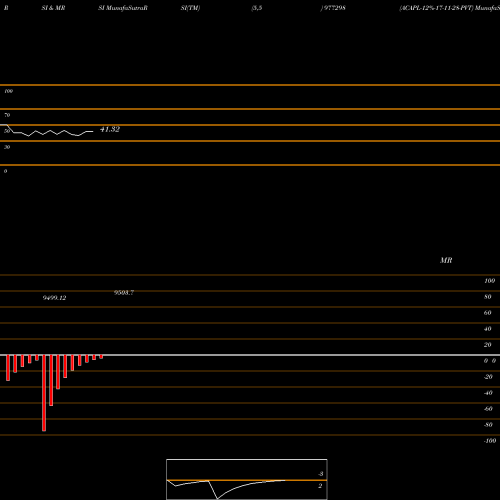Click the 977298 code in header
Screen dimensions: 500x500
(x=335, y=8)
